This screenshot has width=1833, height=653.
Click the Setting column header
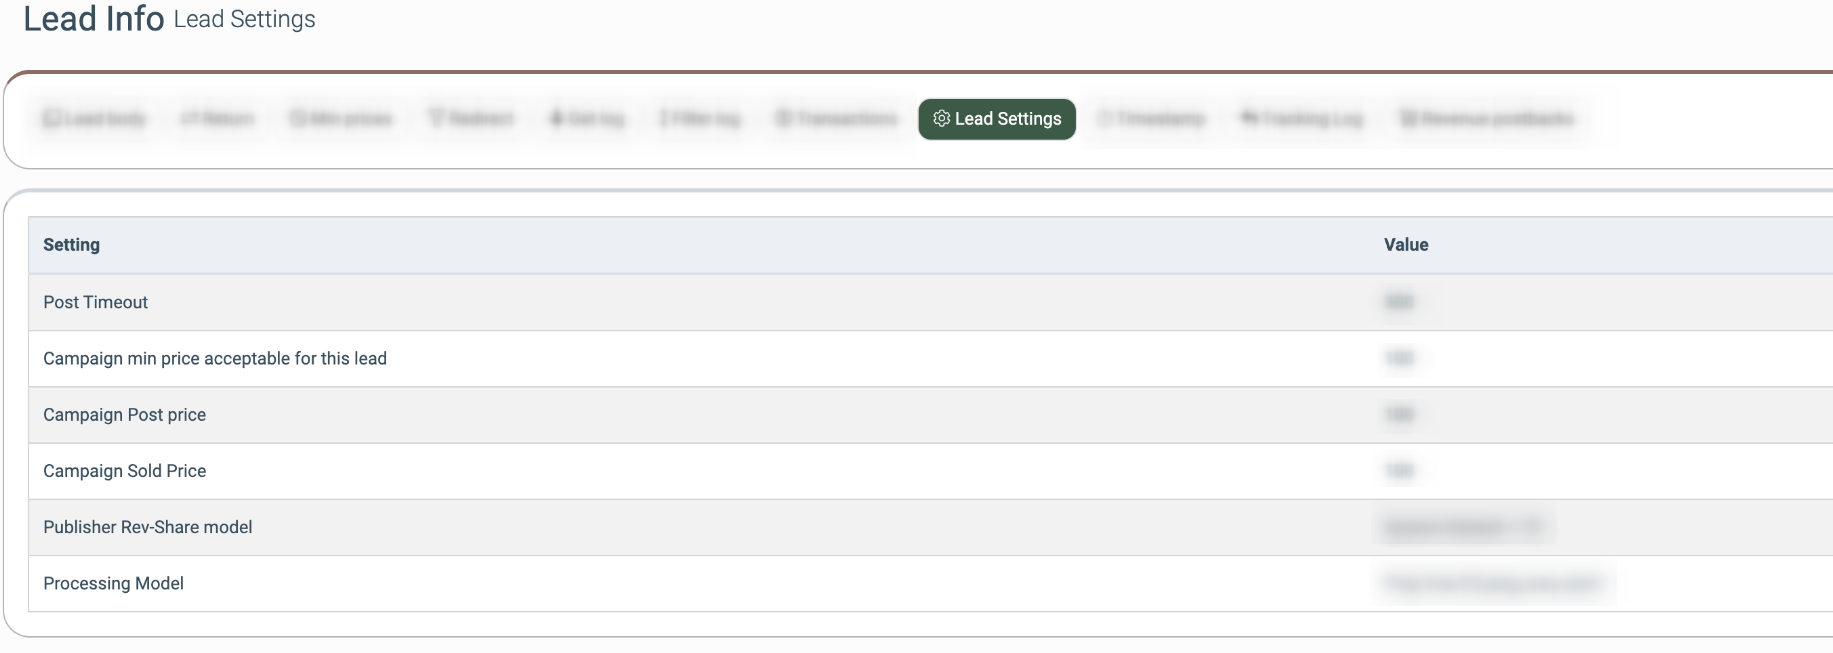[71, 245]
